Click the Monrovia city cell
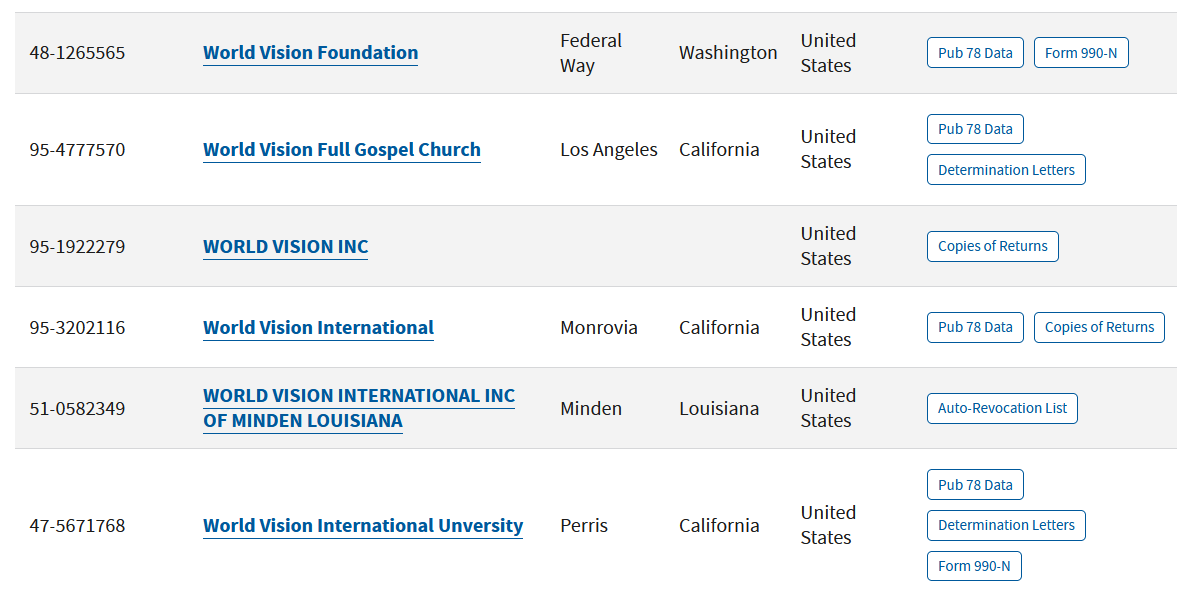Screen dimensions: 1177x597 (598, 328)
